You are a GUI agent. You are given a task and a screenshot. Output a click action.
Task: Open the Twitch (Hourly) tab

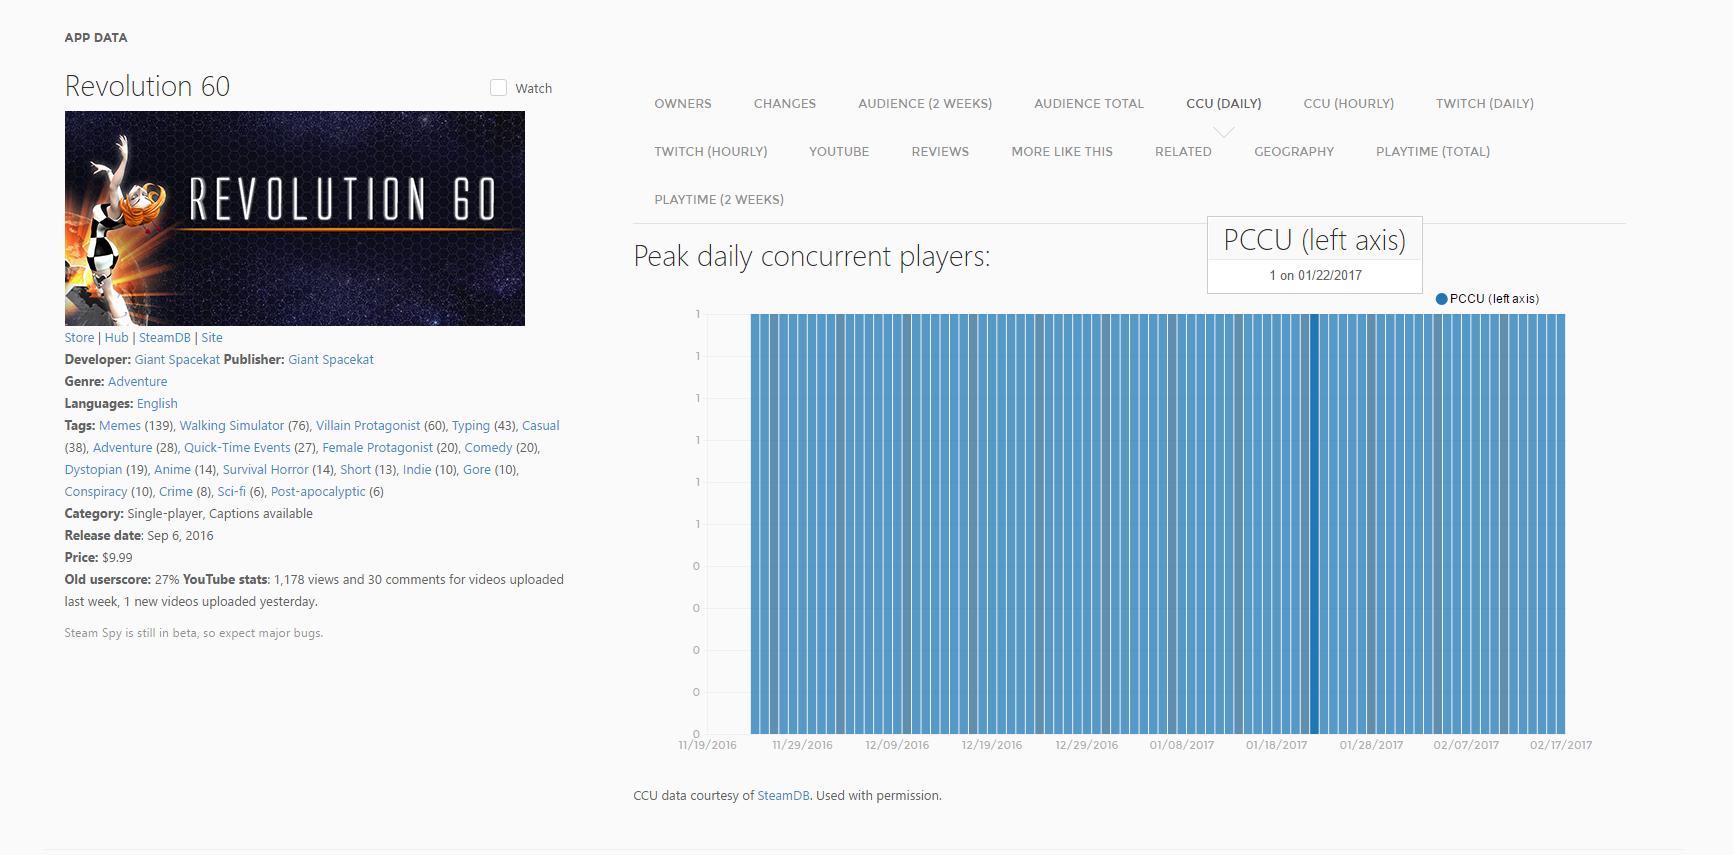point(711,152)
